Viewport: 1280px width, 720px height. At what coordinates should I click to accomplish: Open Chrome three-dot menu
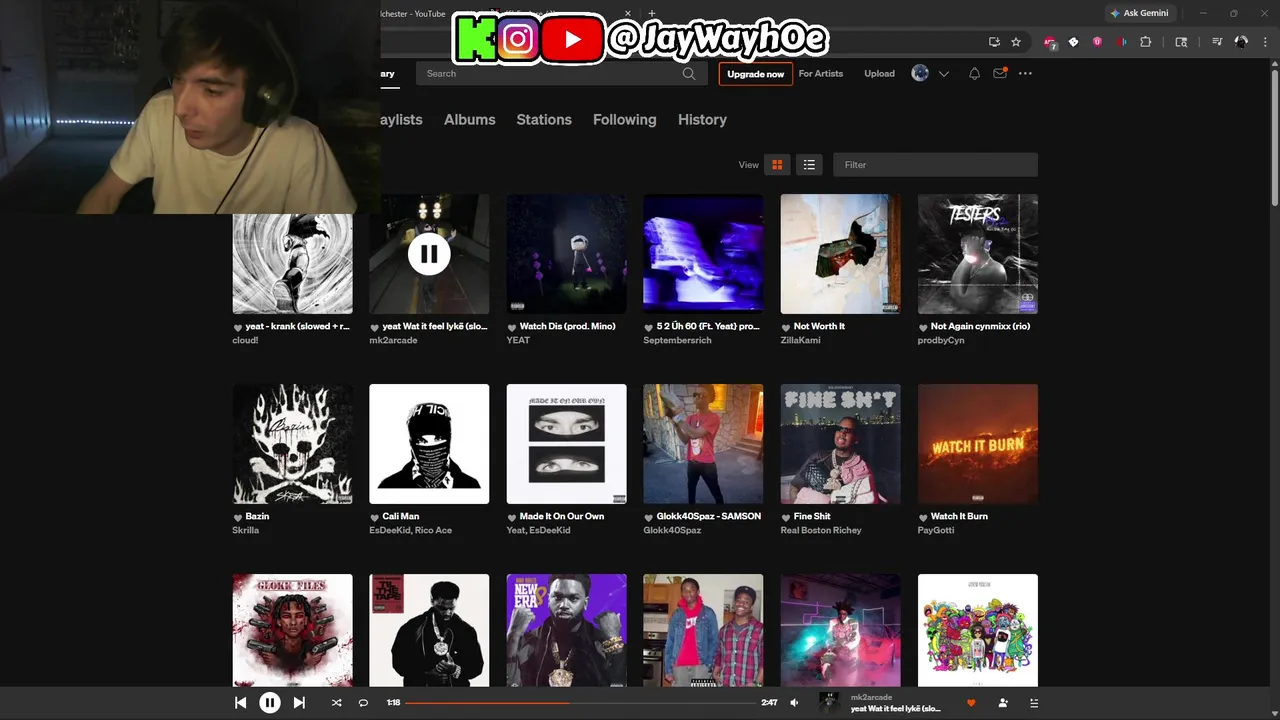tap(1265, 42)
